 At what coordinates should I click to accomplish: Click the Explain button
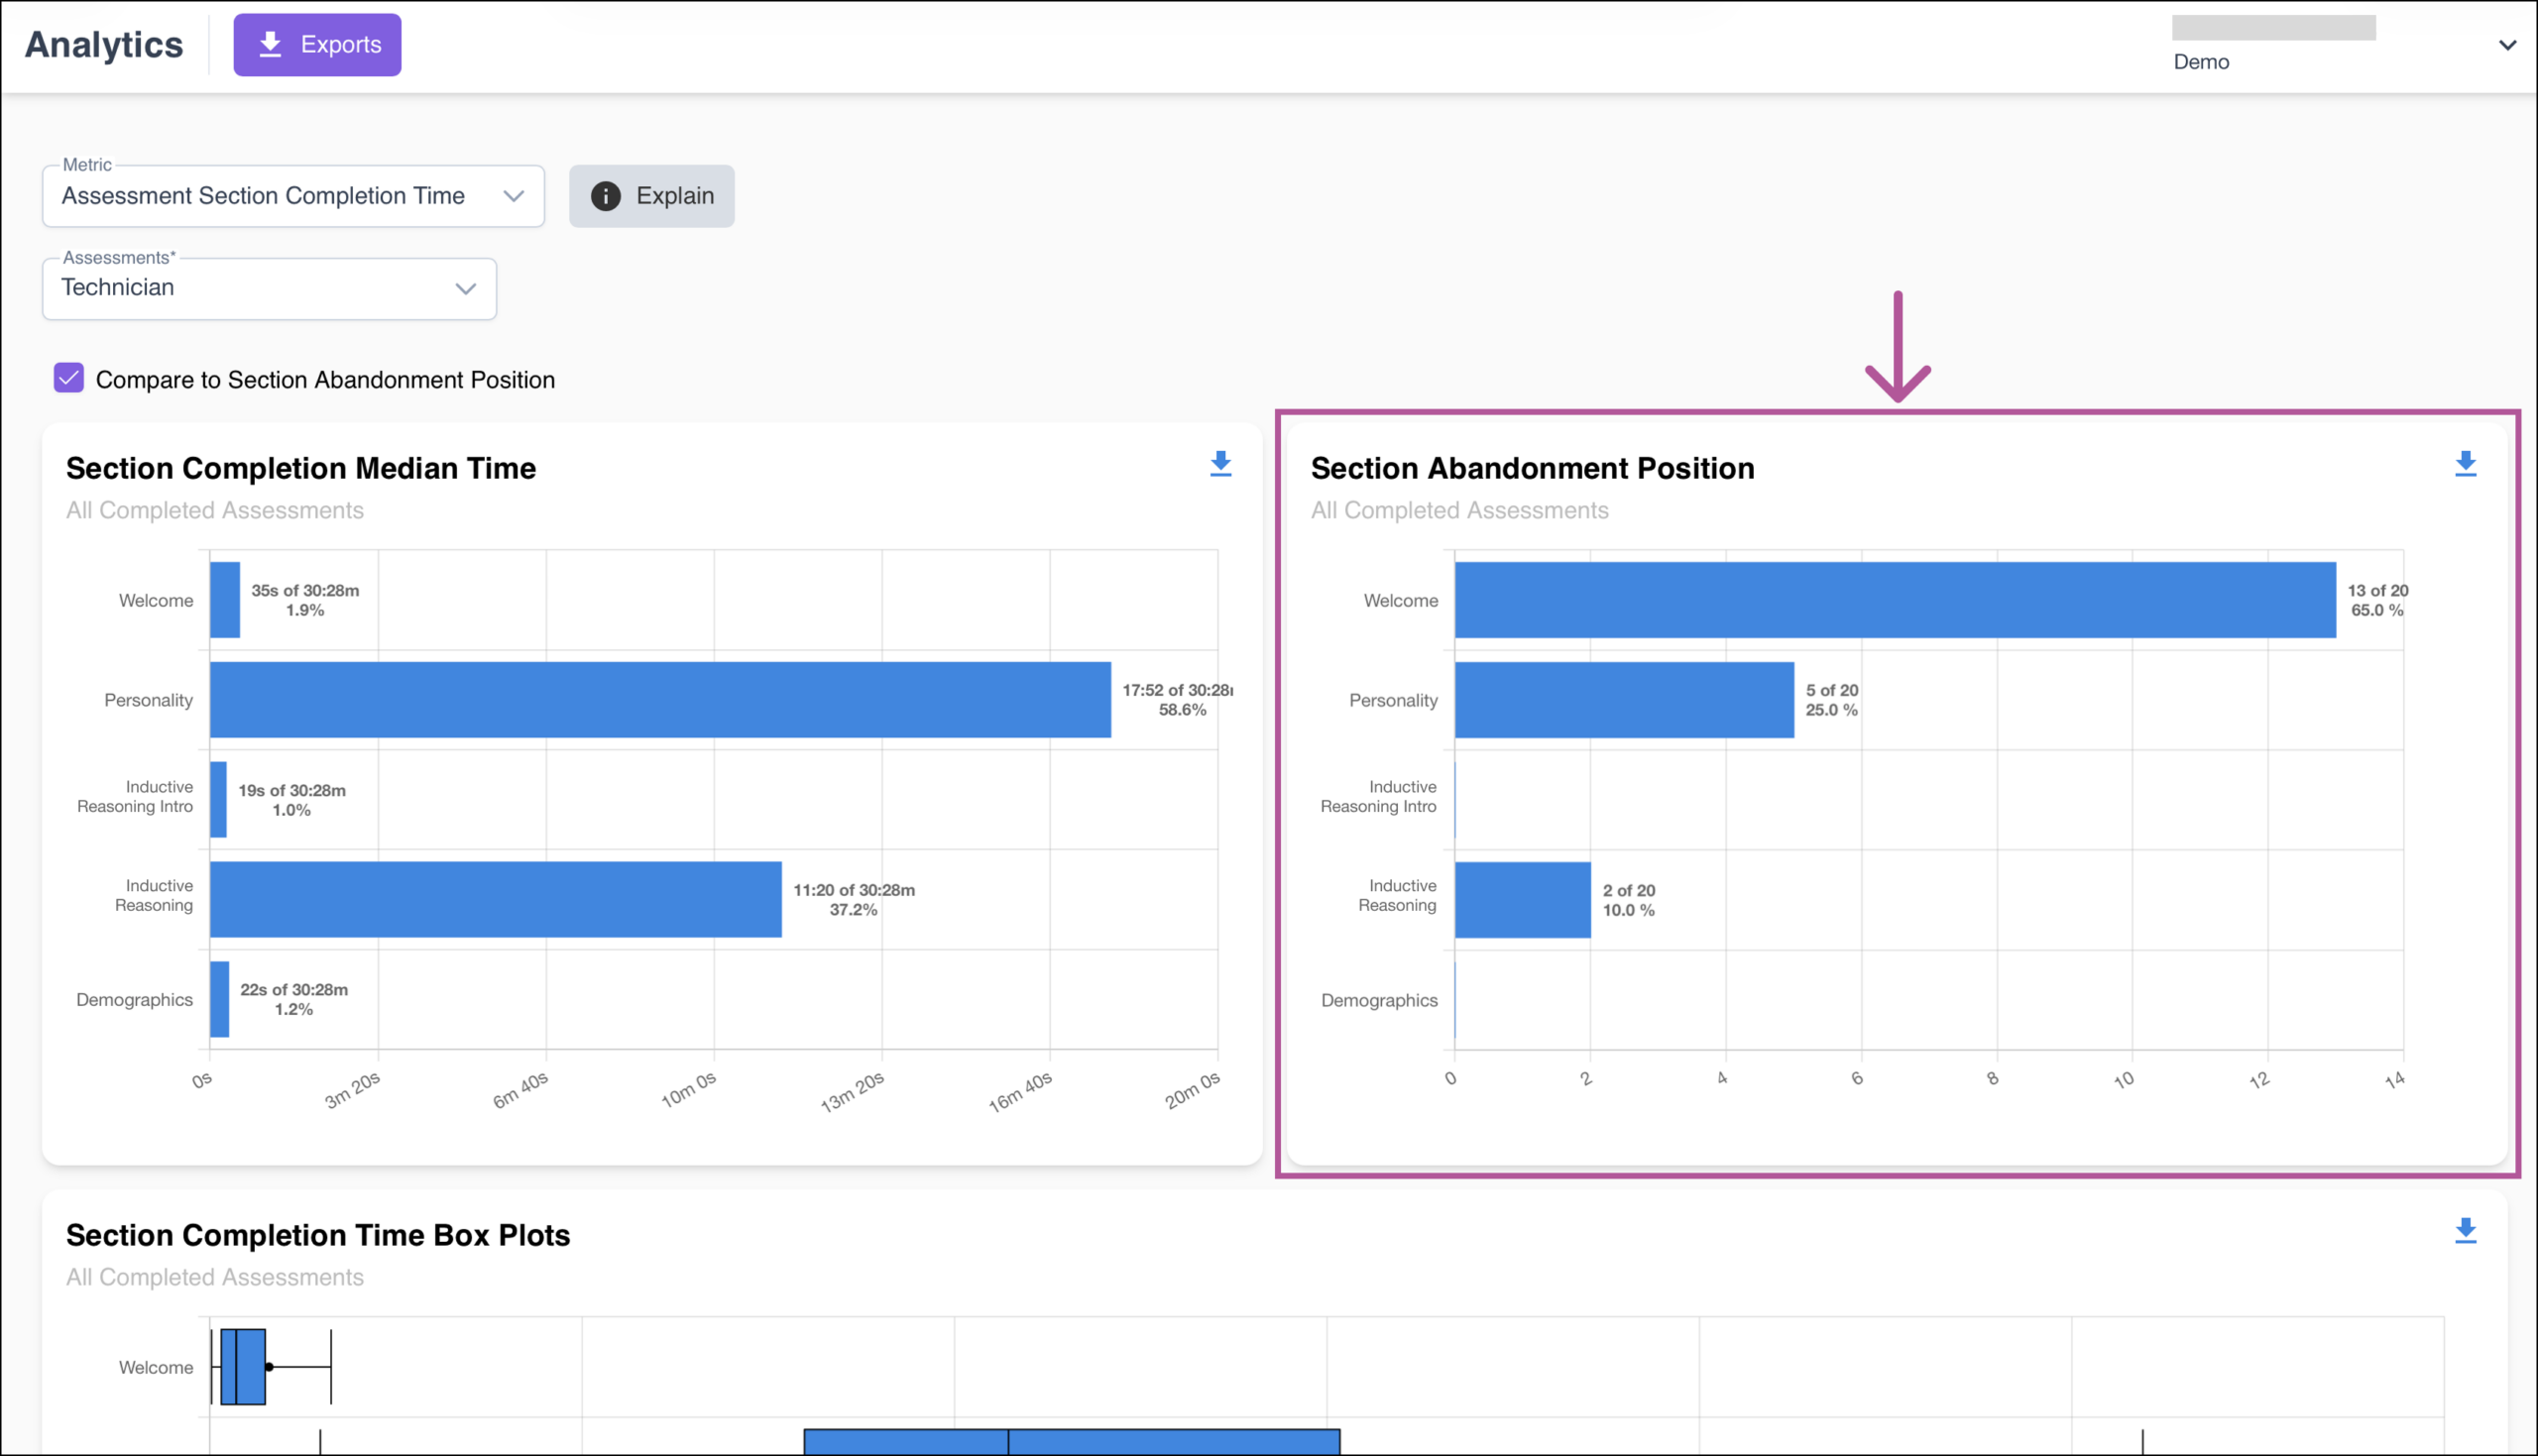(652, 196)
